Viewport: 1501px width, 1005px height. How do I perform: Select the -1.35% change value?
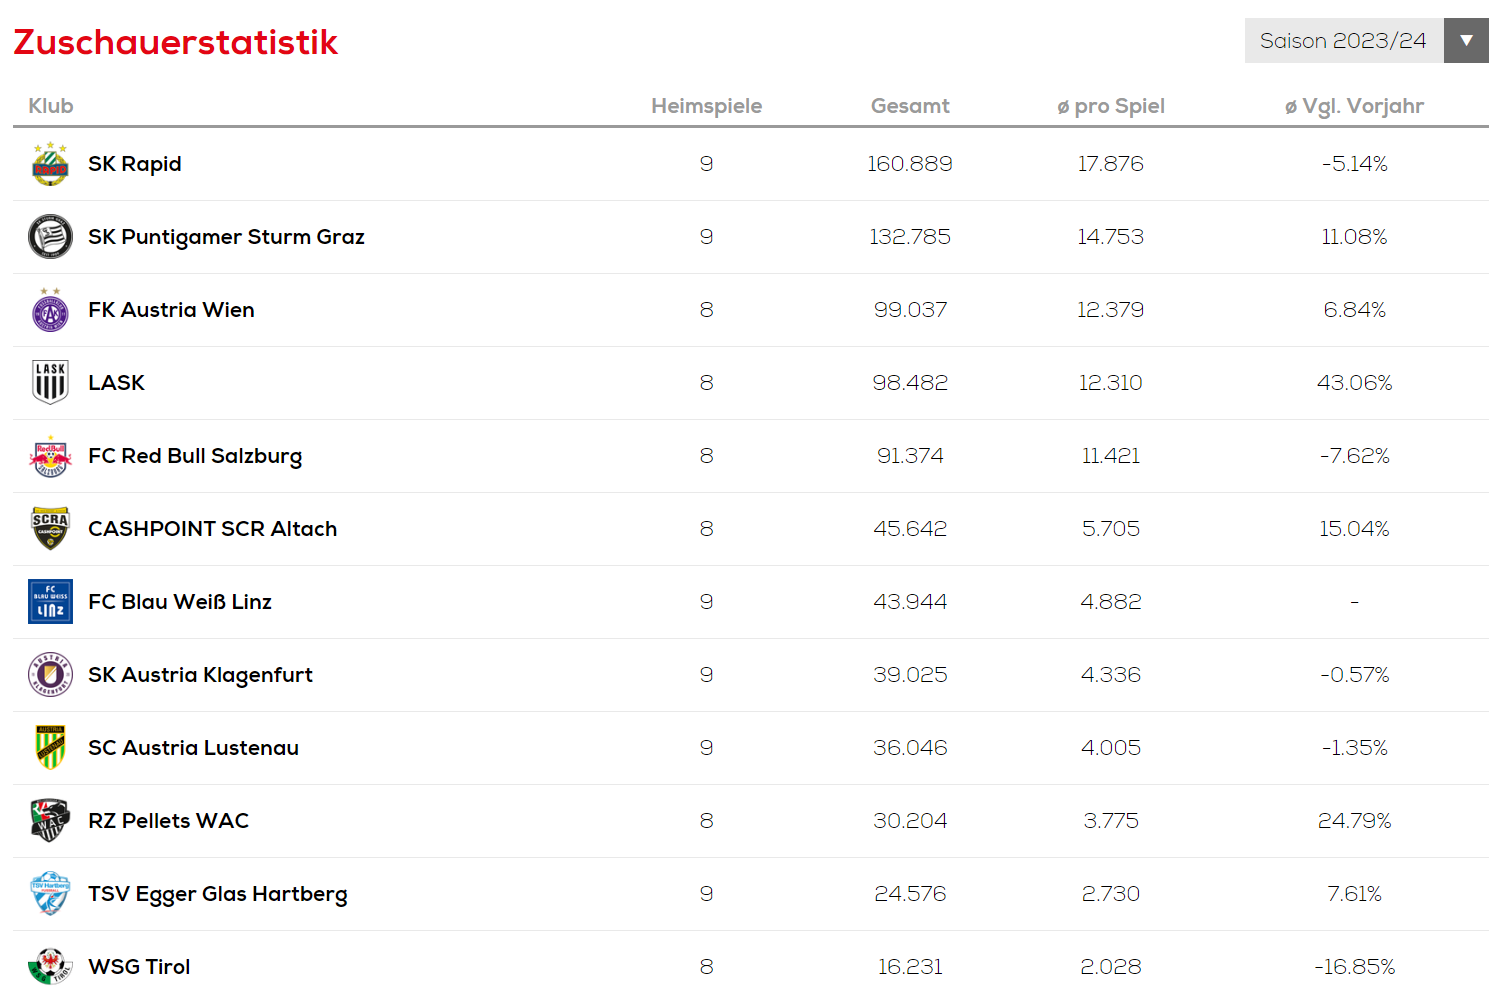(1354, 748)
